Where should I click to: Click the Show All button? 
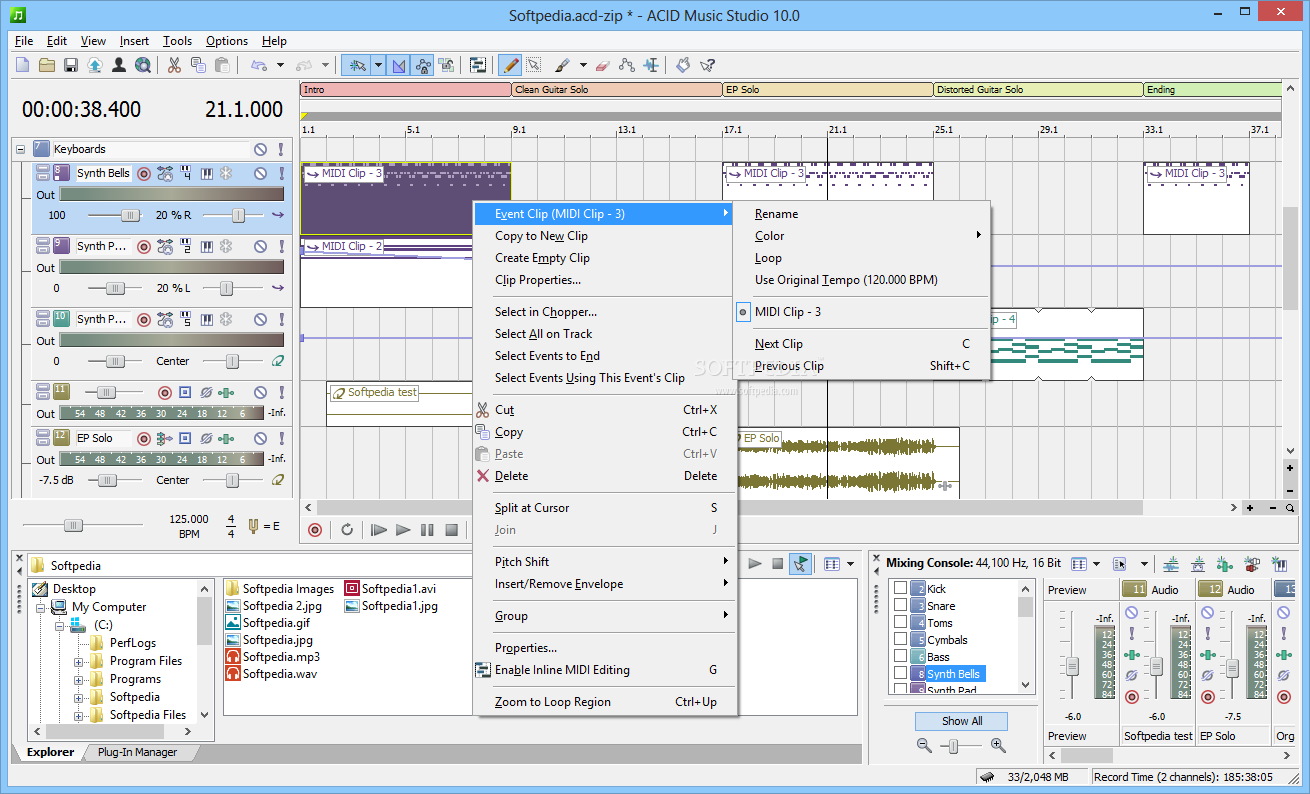(x=962, y=721)
